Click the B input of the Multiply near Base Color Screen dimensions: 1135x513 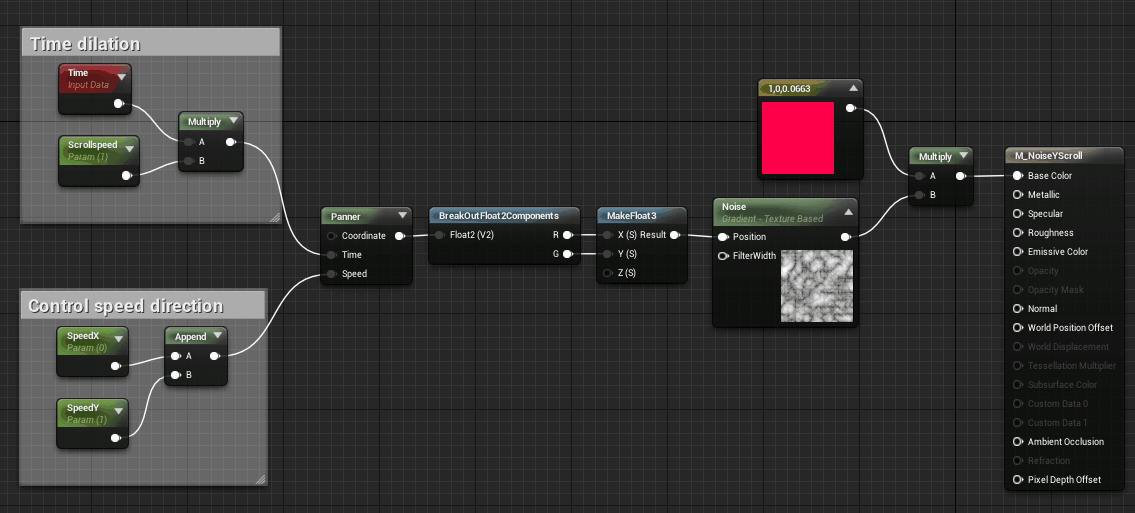[919, 195]
